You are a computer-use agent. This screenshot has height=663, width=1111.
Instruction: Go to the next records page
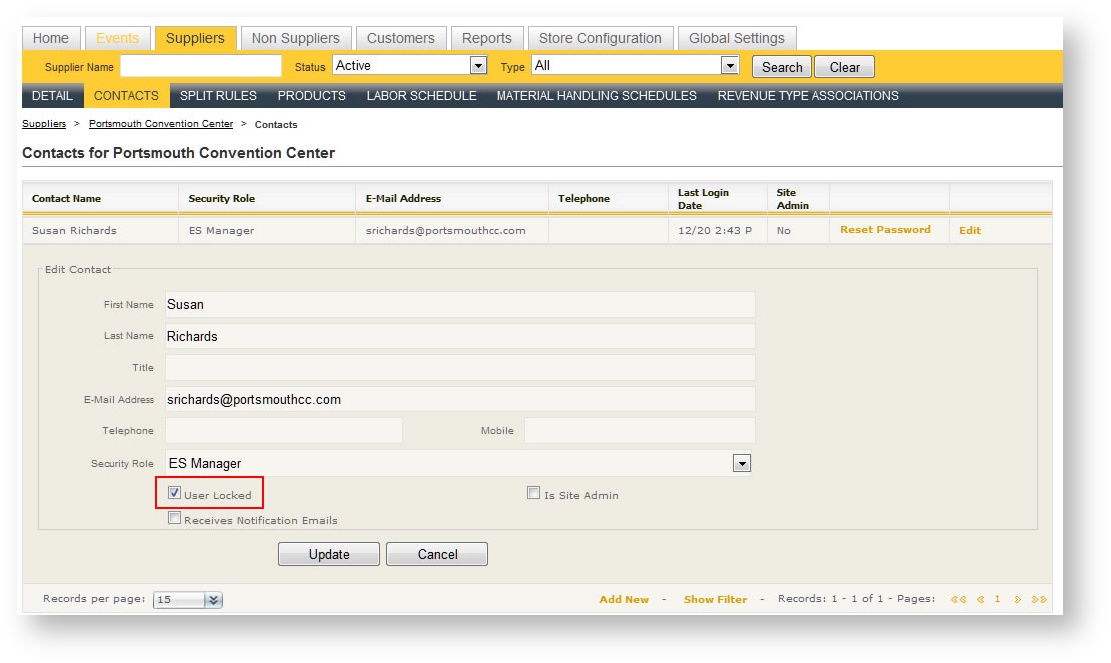(1018, 600)
